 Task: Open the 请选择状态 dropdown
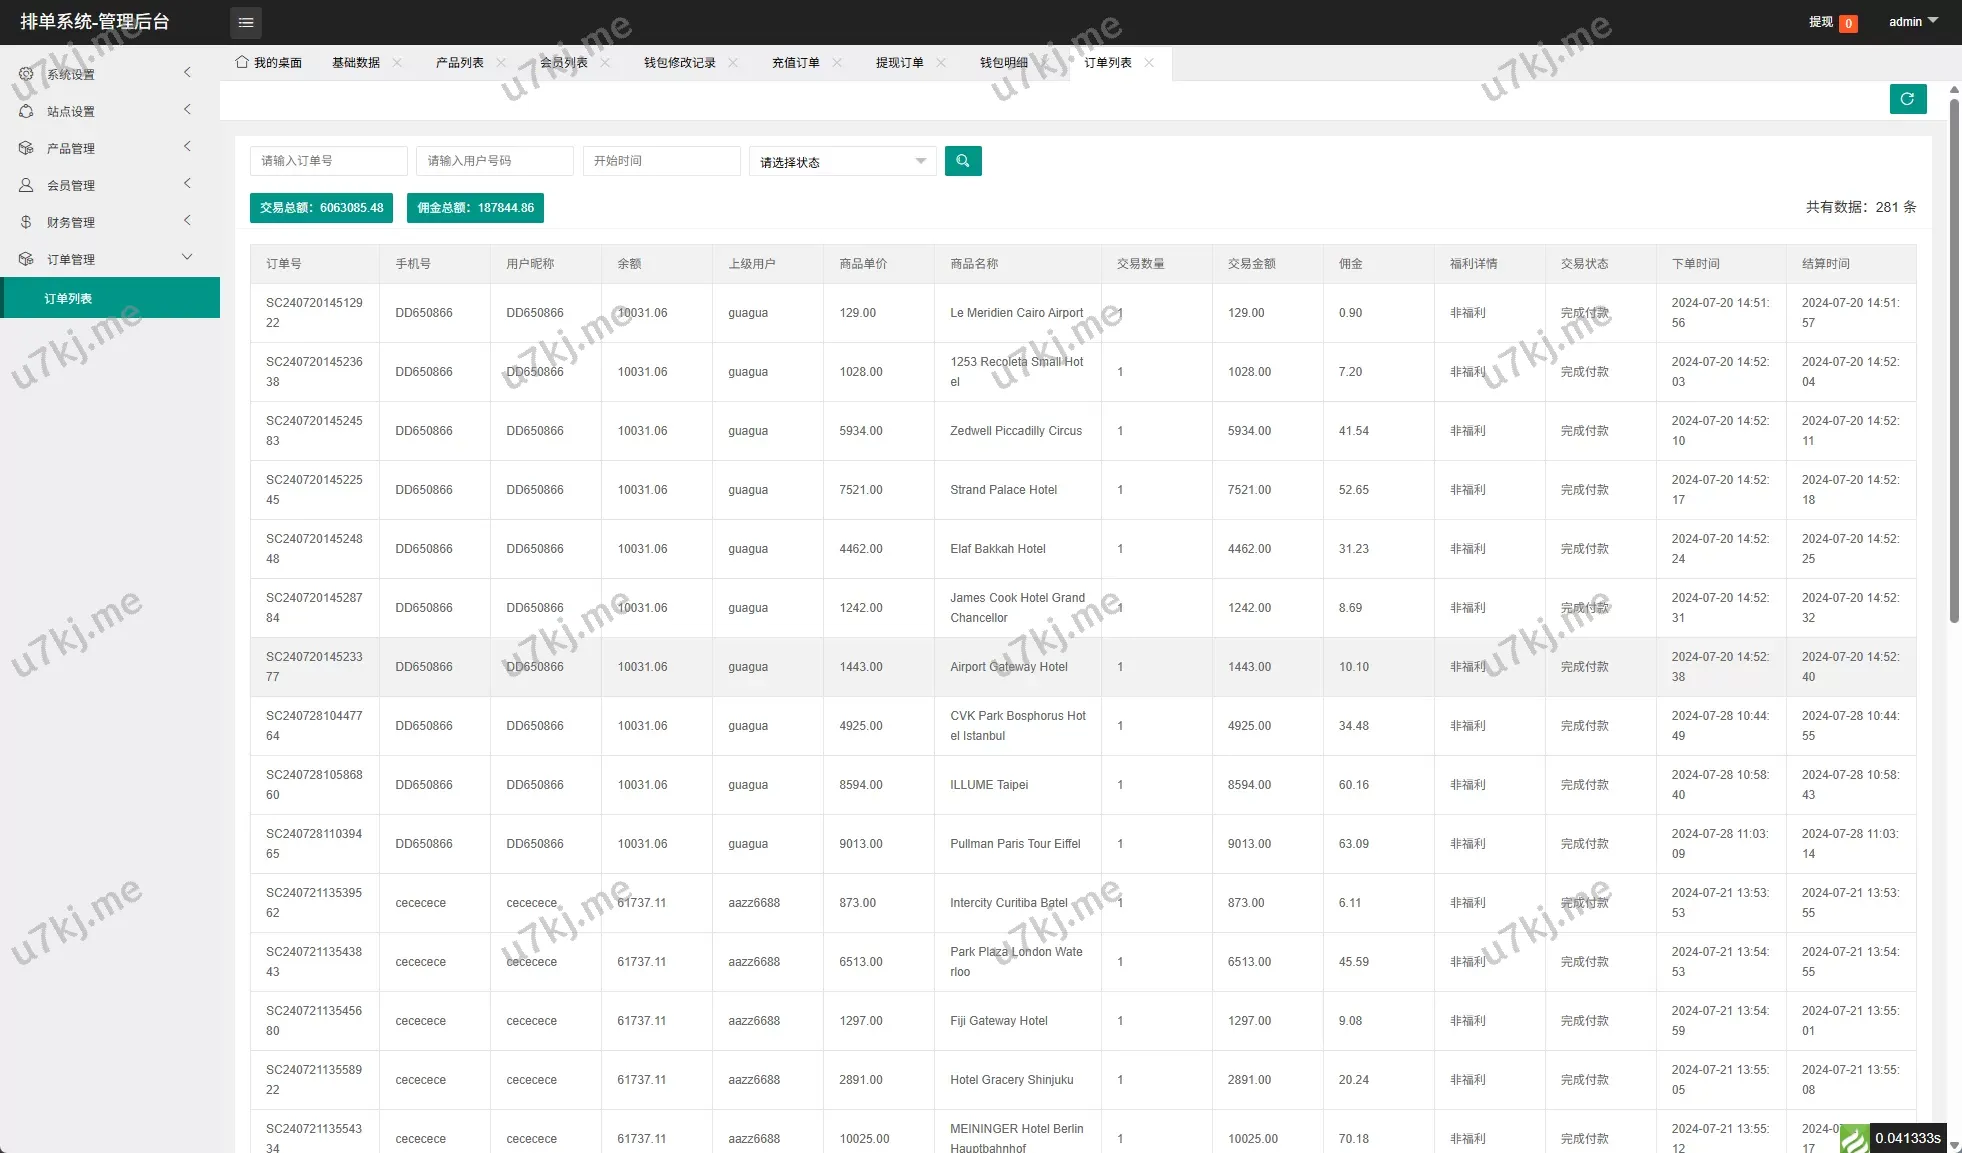pyautogui.click(x=842, y=162)
